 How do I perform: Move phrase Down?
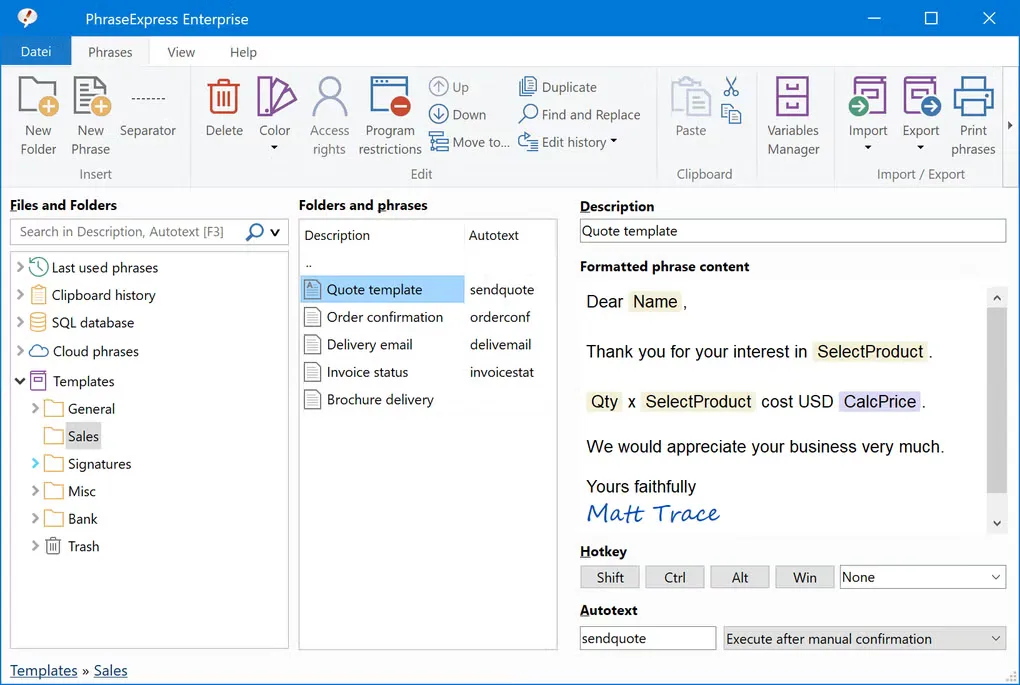[457, 114]
